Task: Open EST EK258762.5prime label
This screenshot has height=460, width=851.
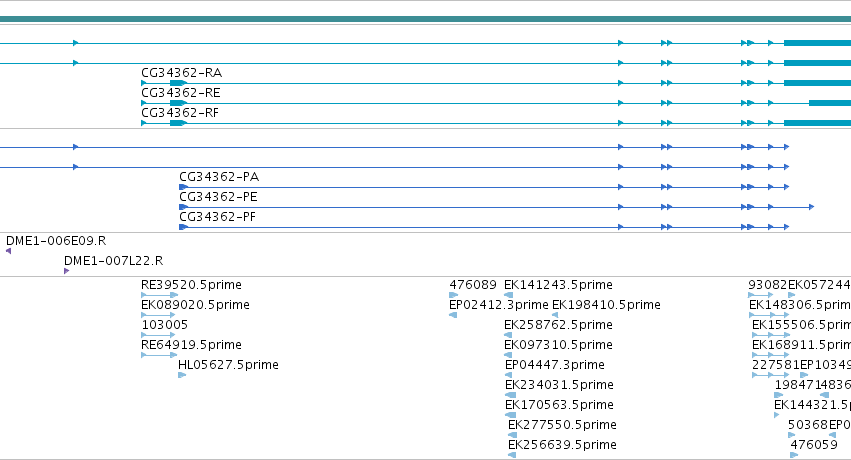Action: (558, 325)
